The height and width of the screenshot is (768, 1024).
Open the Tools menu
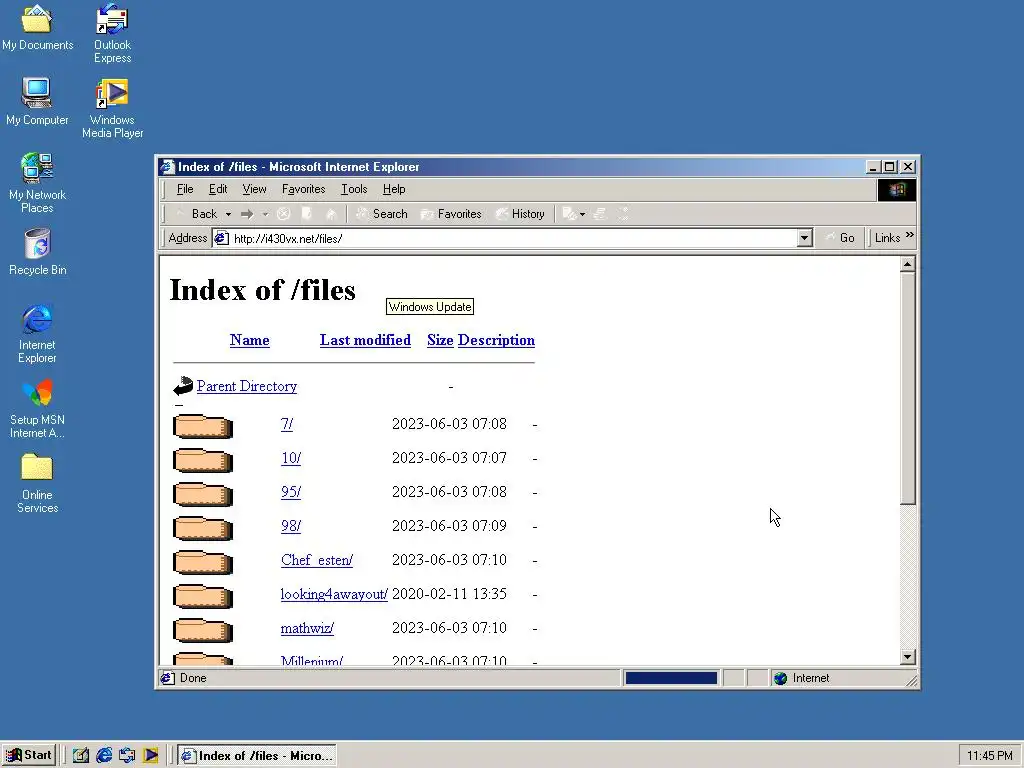pyautogui.click(x=354, y=189)
